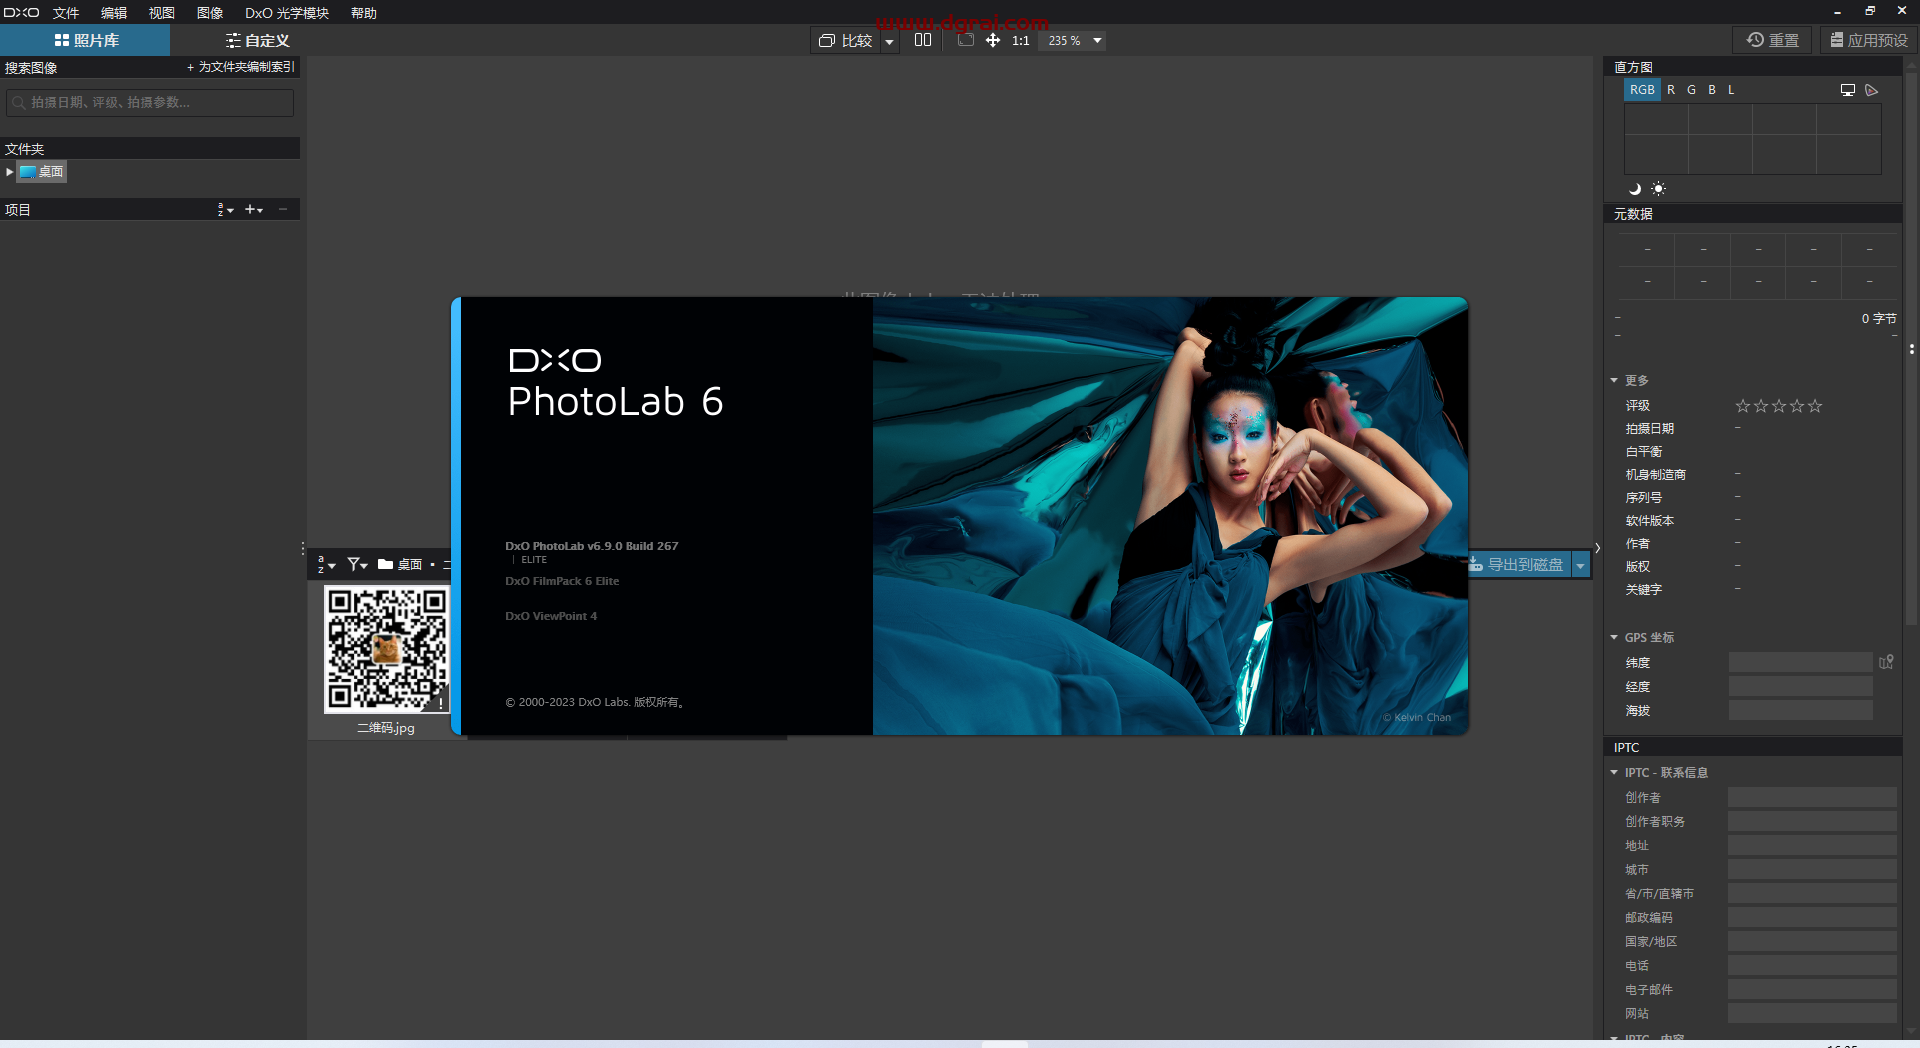
Task: Click the 应用预设 apply preset button
Action: point(1868,40)
